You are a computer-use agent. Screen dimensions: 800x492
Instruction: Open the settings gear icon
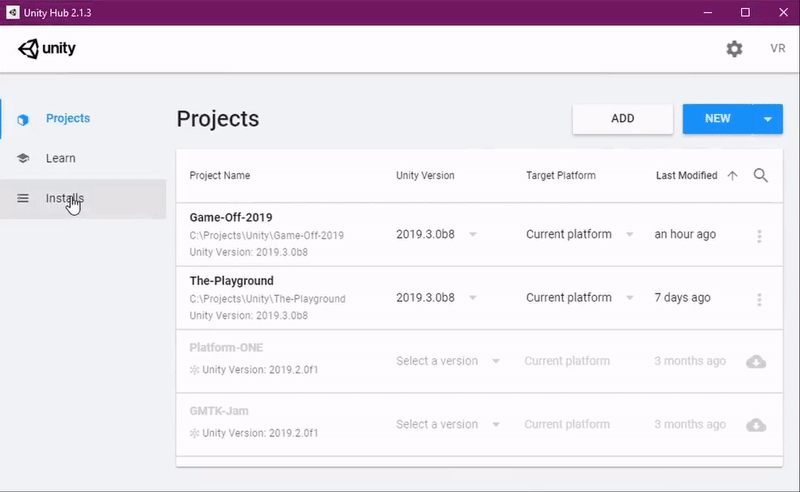point(734,49)
